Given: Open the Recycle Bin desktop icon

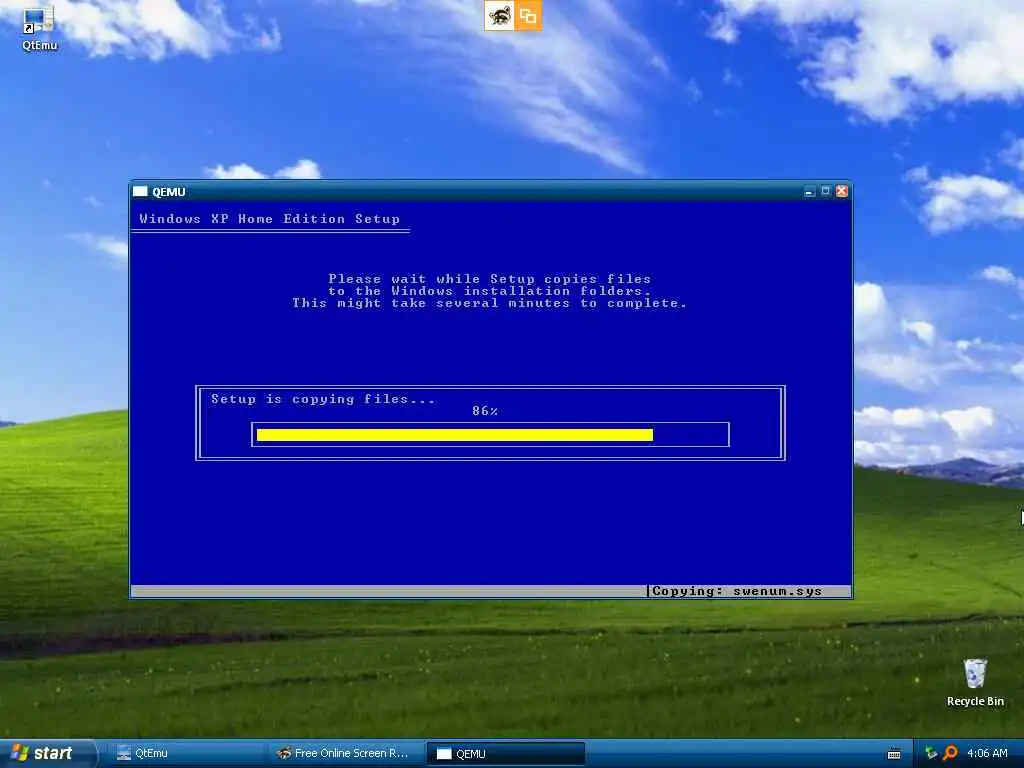Looking at the screenshot, I should click(x=975, y=682).
